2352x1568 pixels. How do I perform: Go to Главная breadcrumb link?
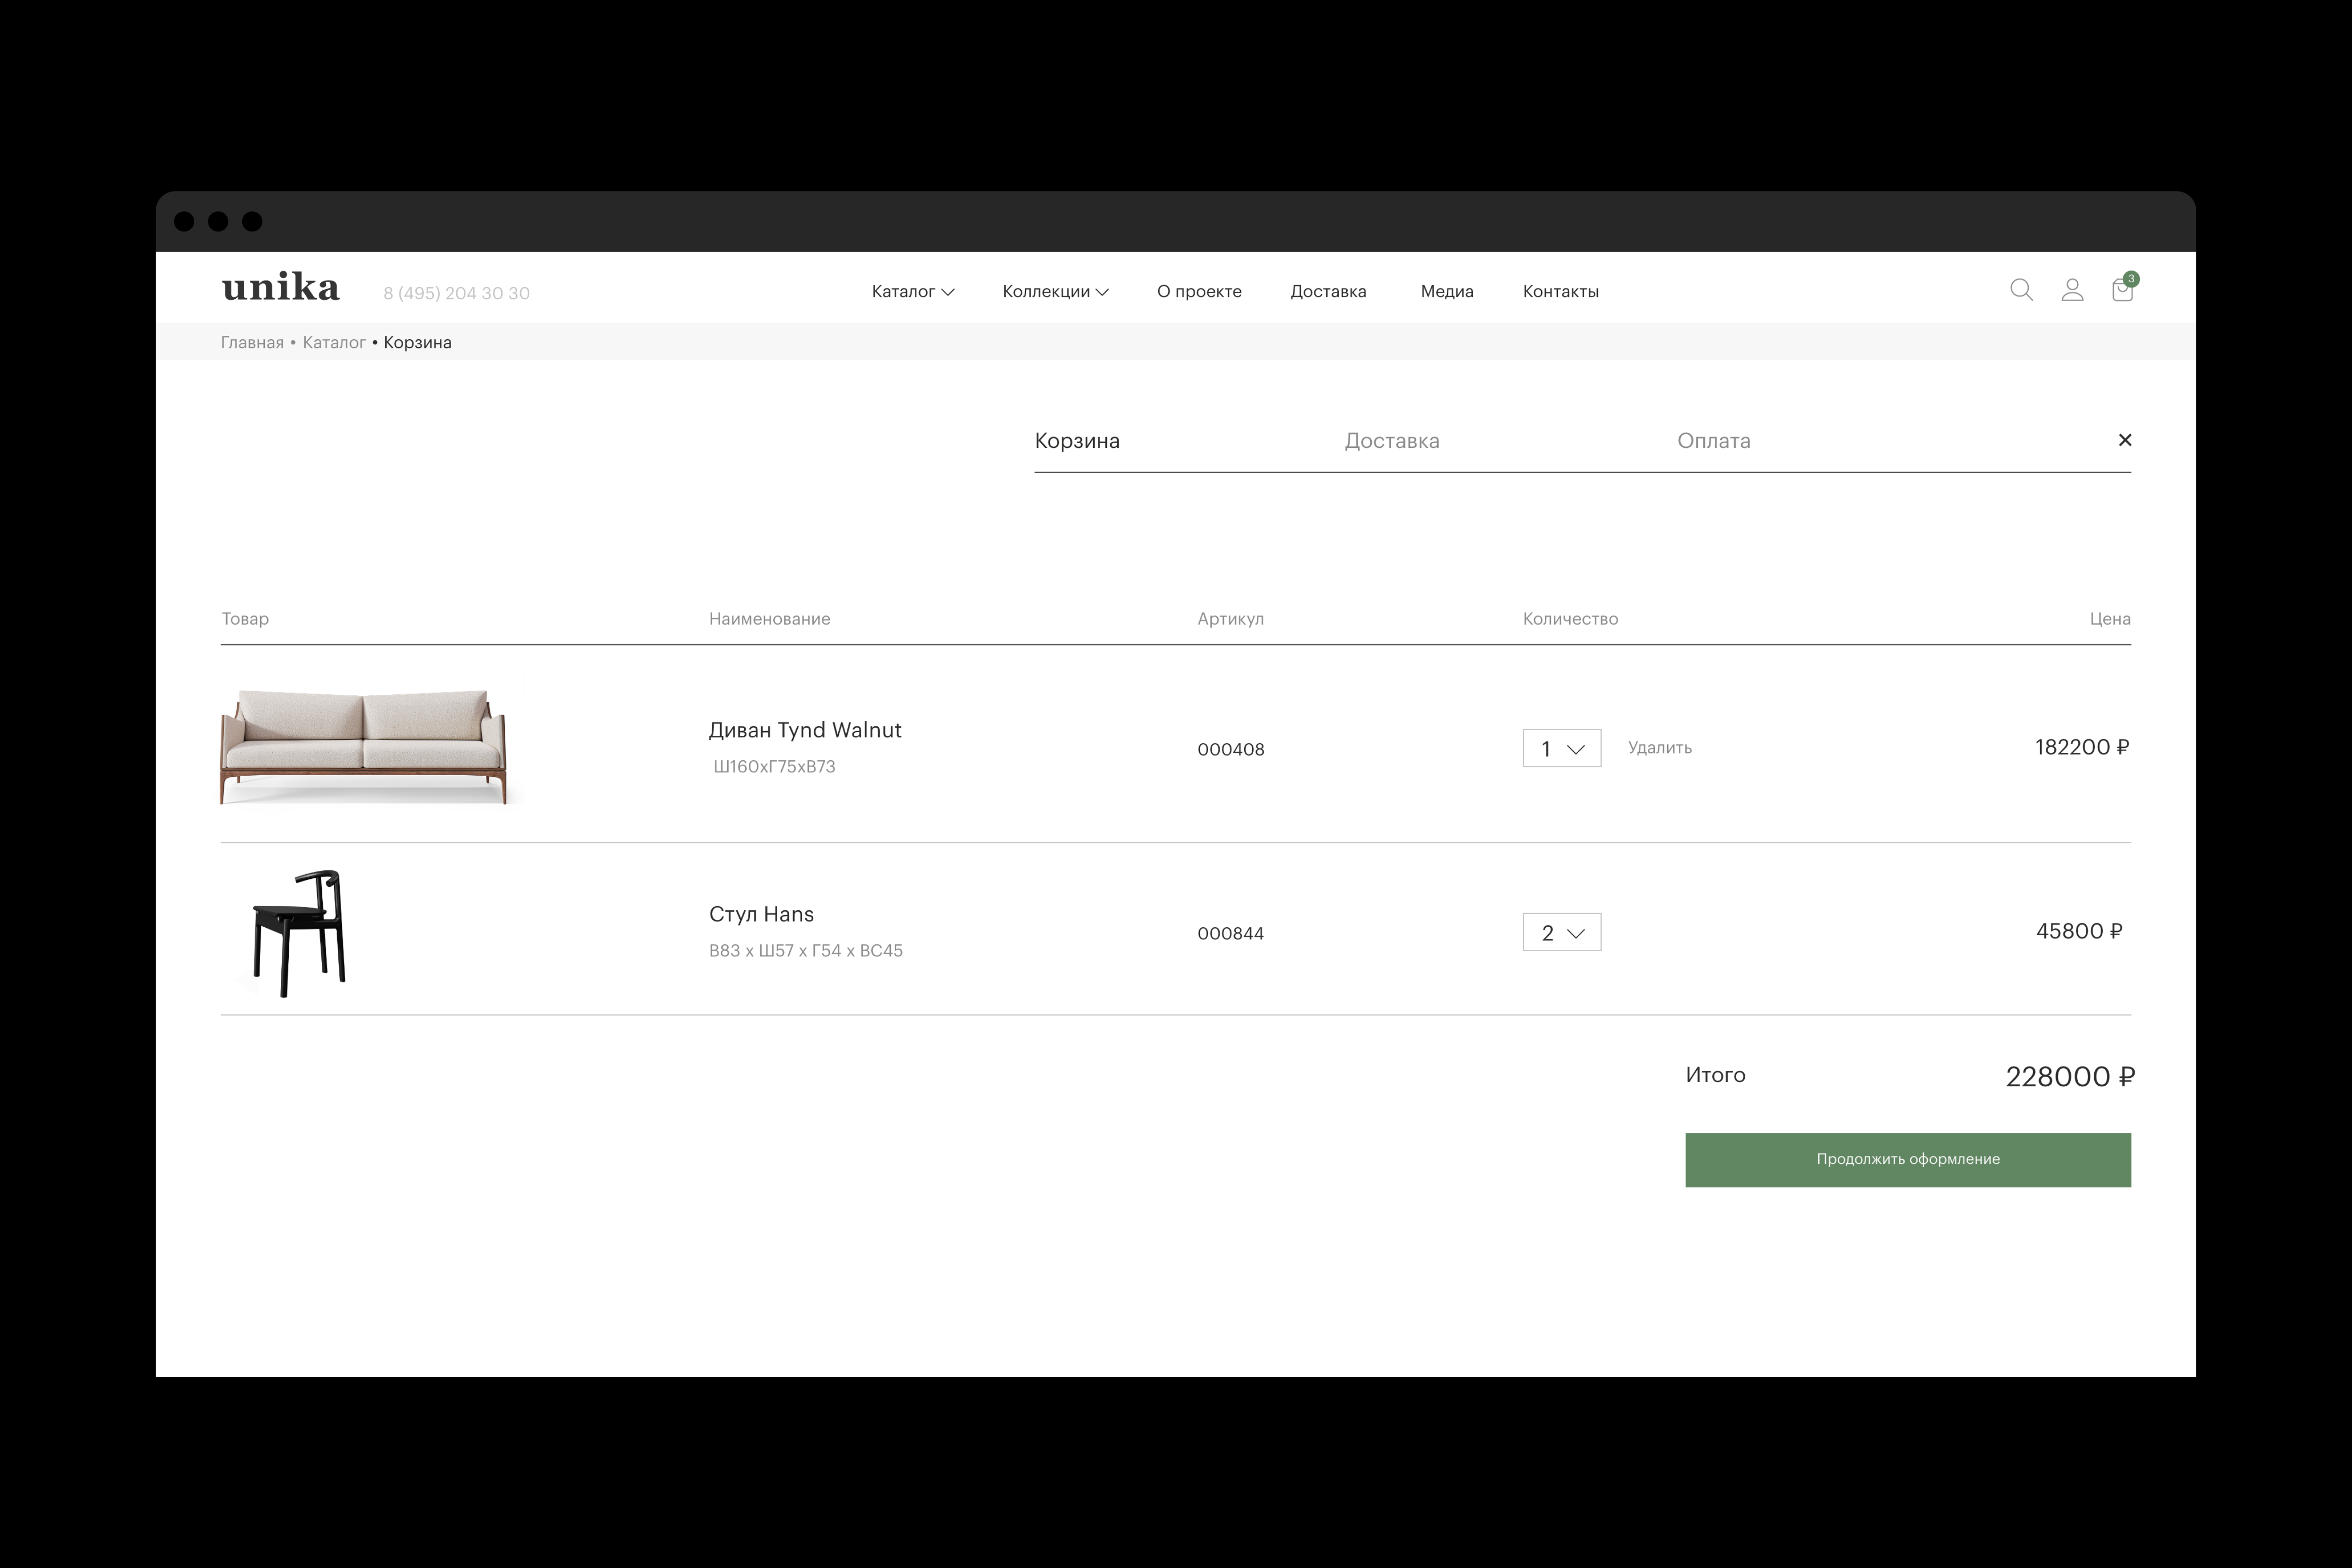[252, 343]
